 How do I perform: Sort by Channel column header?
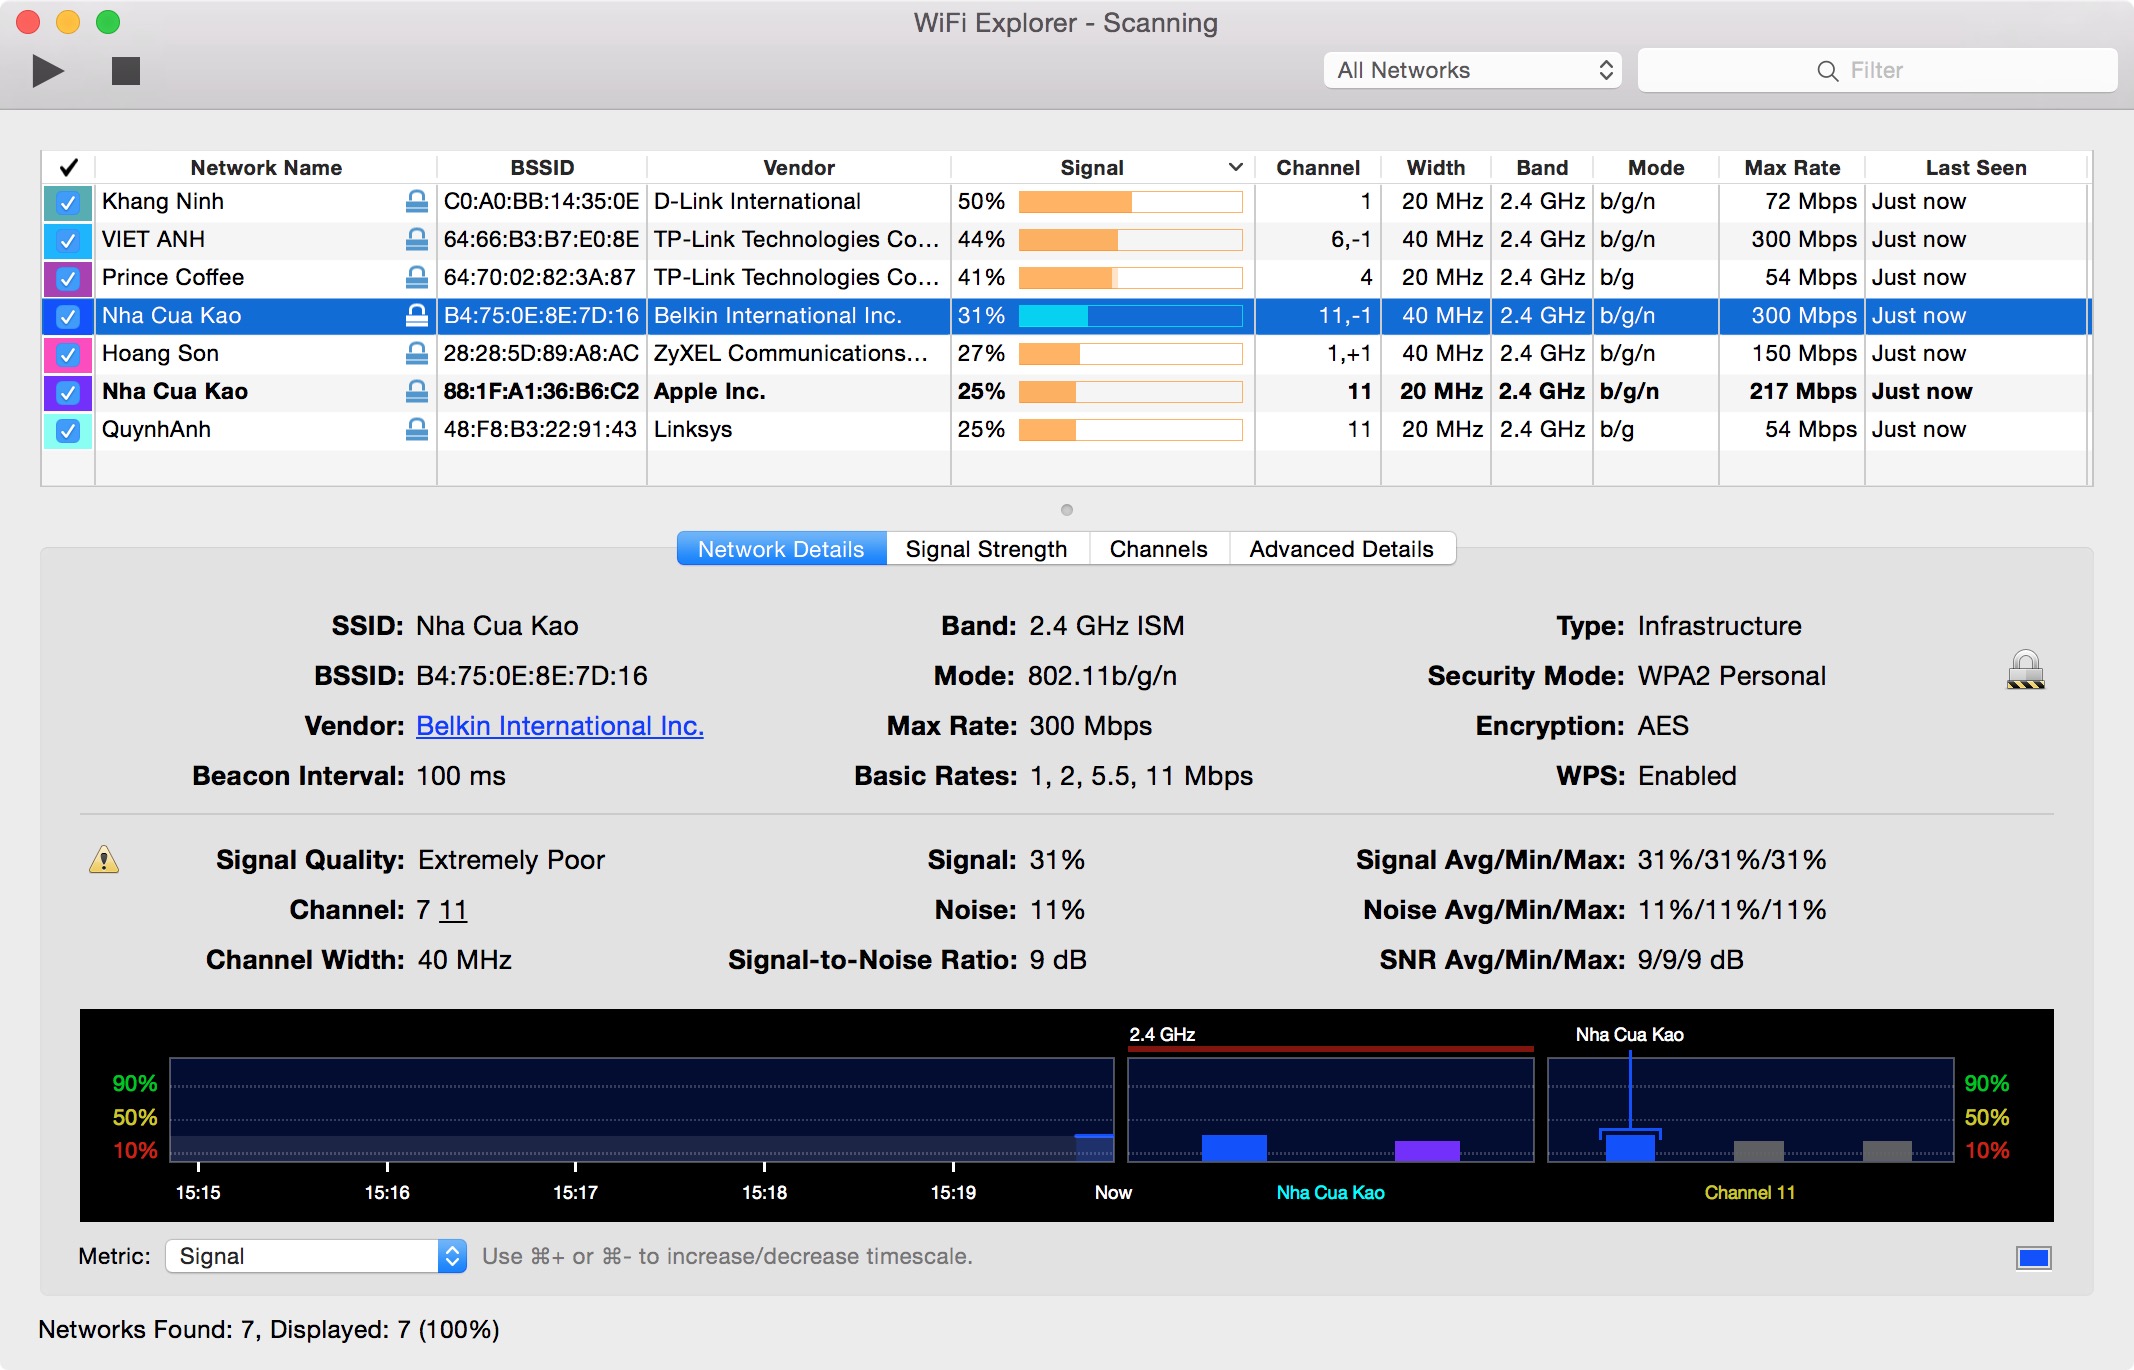1318,168
